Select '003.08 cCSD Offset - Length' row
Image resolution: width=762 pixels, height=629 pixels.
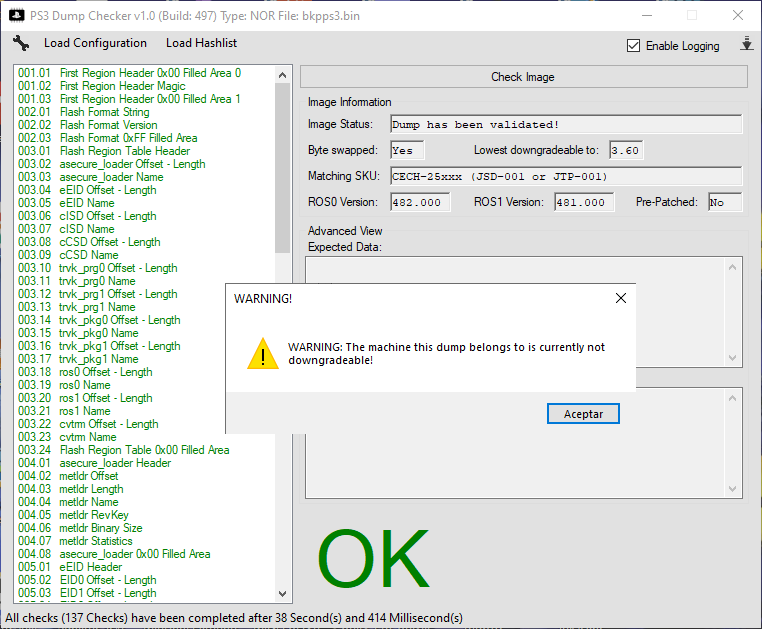point(89,242)
